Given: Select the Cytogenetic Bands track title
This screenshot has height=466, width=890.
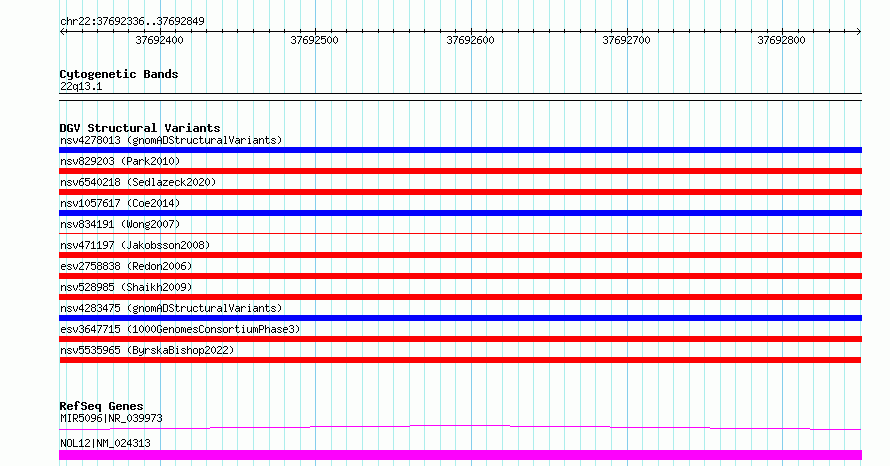Looking at the screenshot, I should [119, 74].
